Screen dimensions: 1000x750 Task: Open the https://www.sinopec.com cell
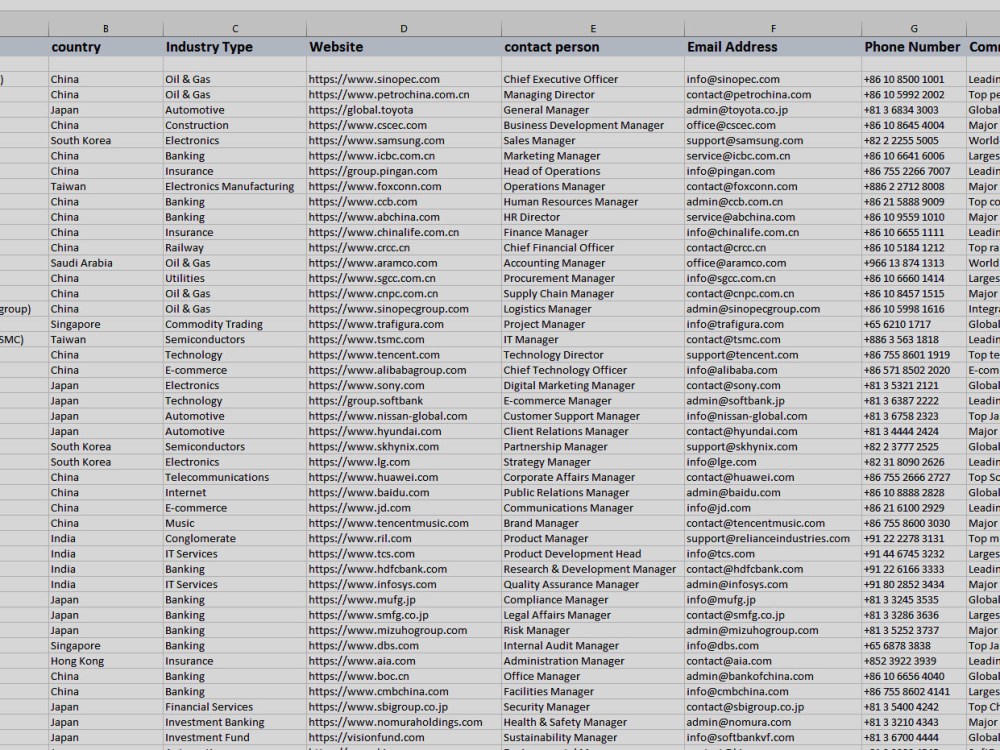coord(404,79)
